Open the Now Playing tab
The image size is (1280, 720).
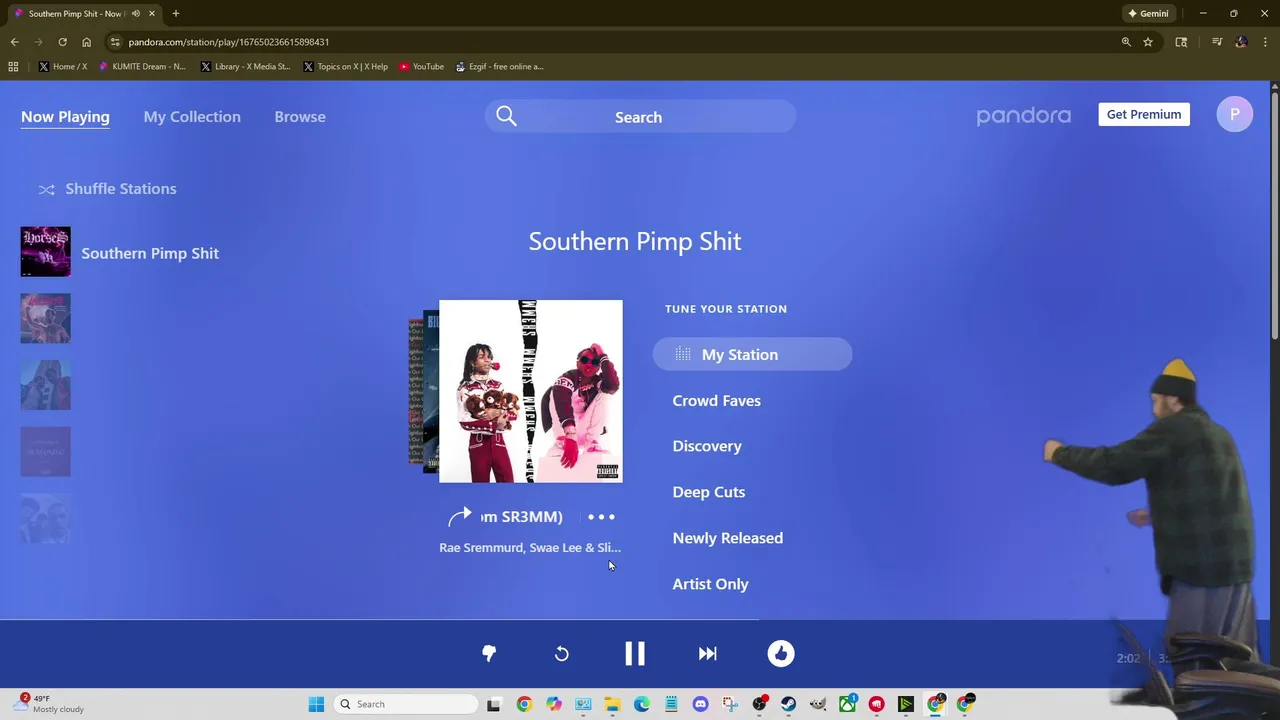click(x=65, y=117)
